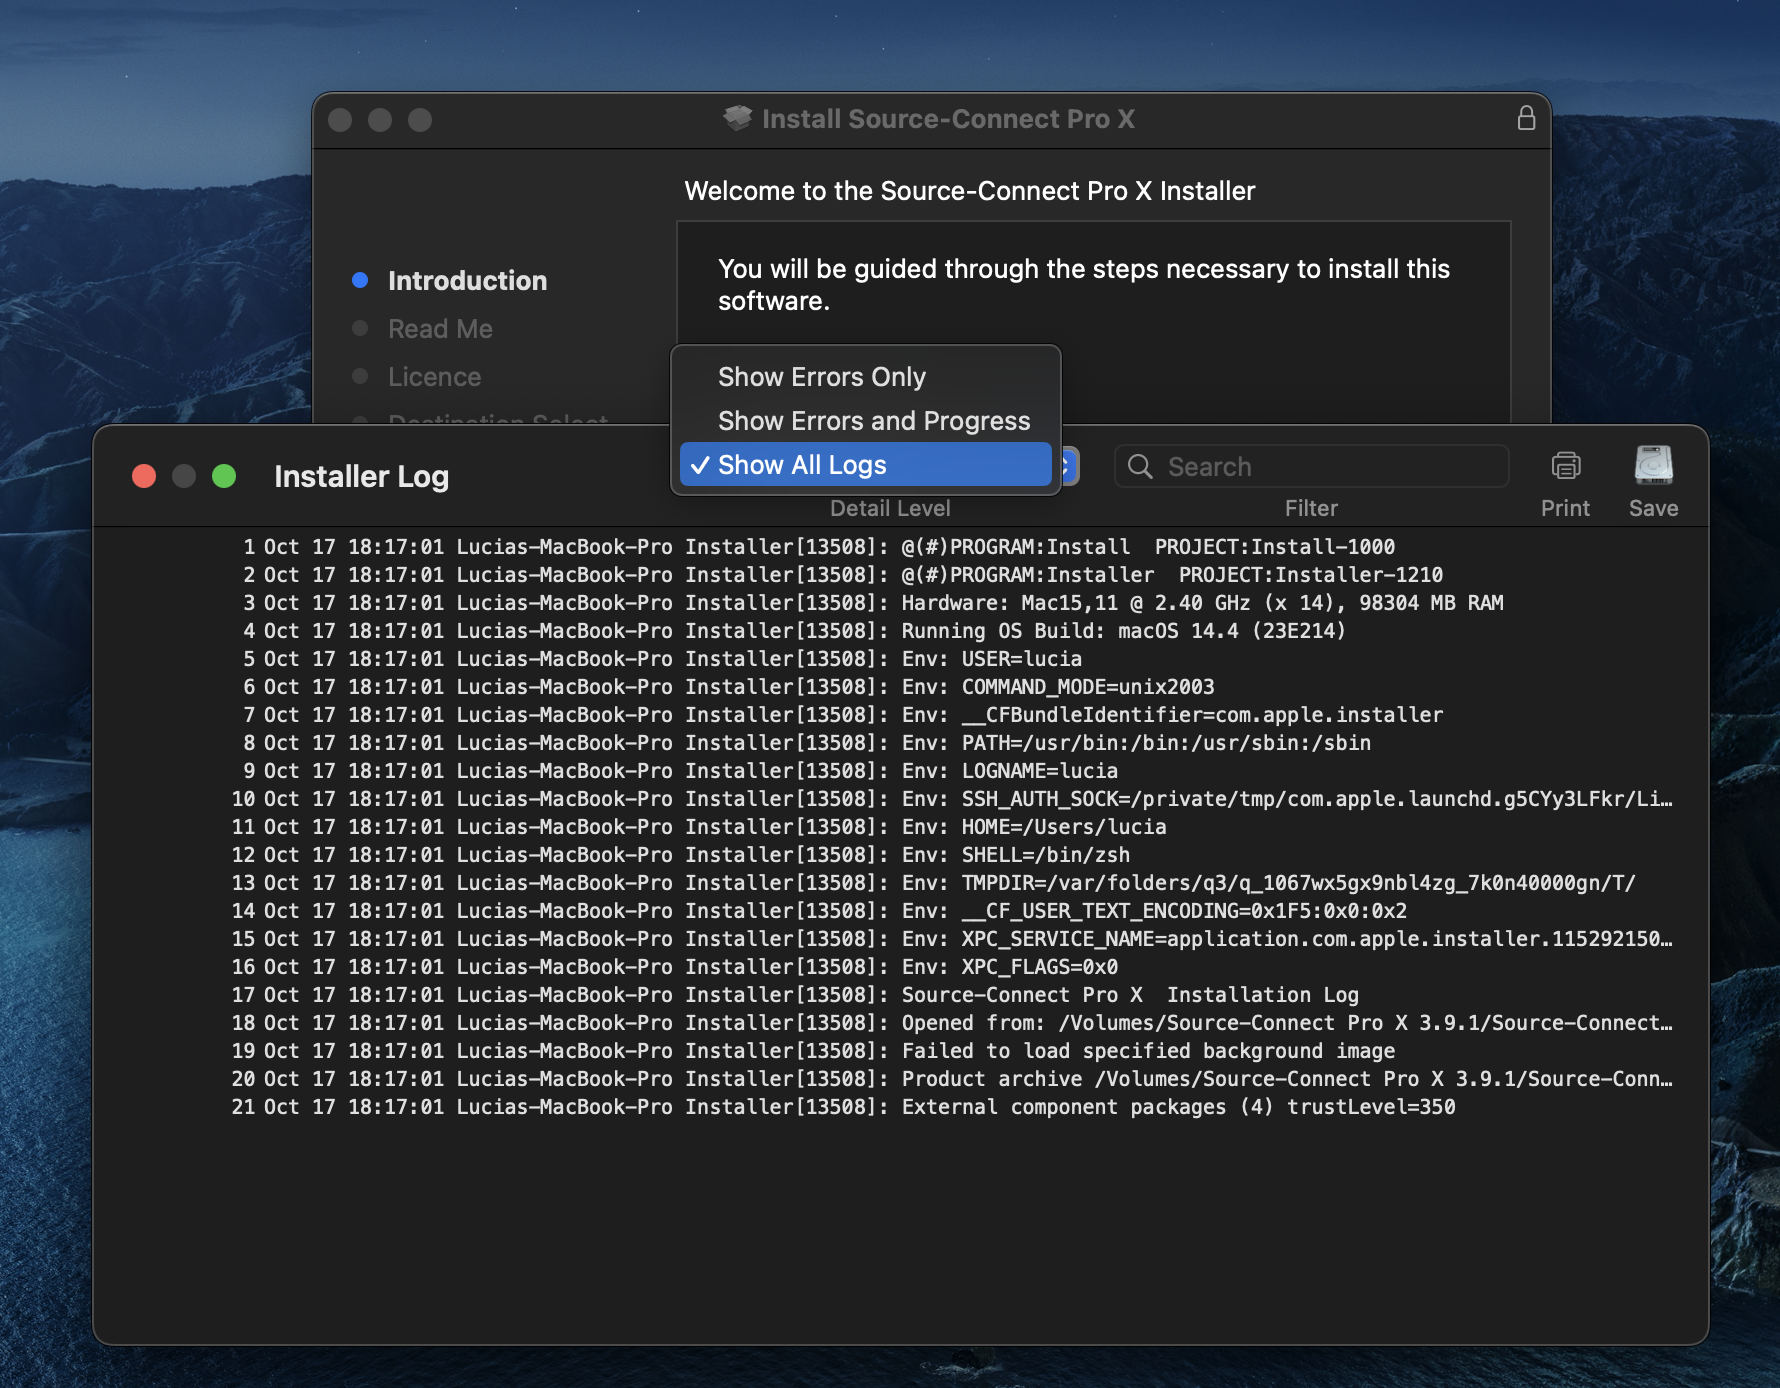1780x1388 pixels.
Task: Click the Print icon in the log toolbar
Action: 1565,466
